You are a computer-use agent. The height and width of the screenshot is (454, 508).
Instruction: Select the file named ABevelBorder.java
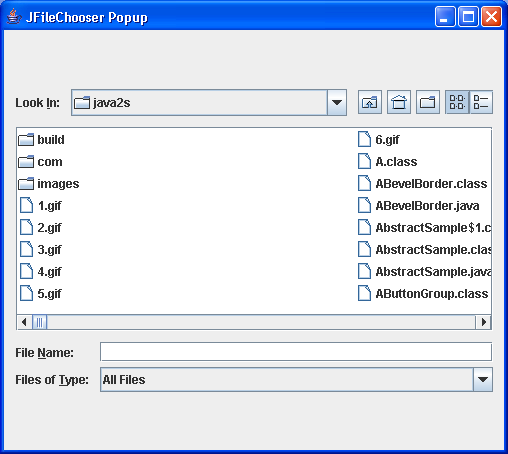pyautogui.click(x=427, y=206)
